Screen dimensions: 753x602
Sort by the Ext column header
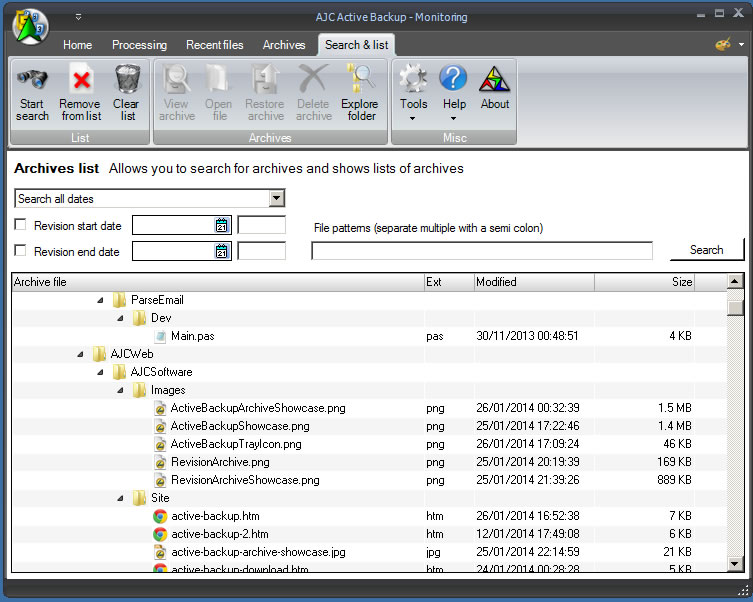(449, 282)
